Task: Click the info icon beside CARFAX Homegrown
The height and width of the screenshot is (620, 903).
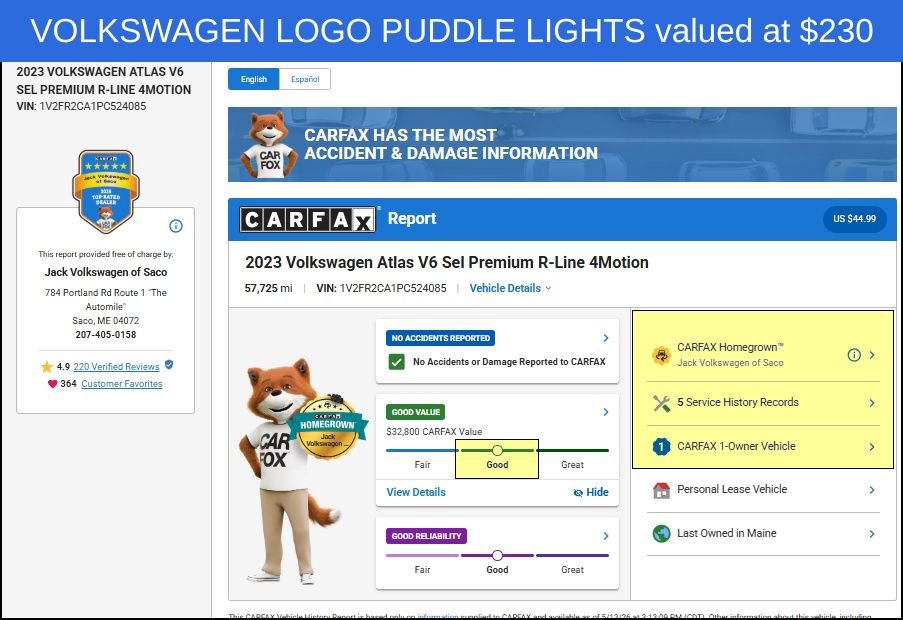Action: [854, 355]
